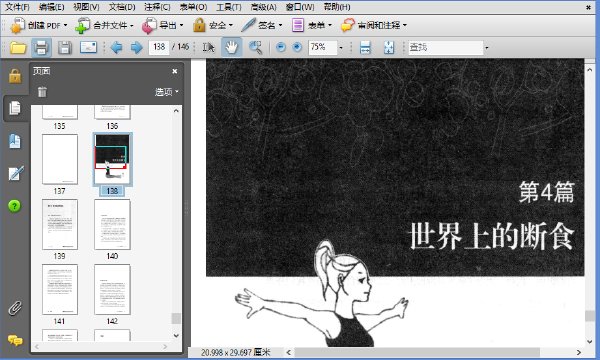Open the 文档(D) menu
Image resolution: width=600 pixels, height=360 pixels.
click(122, 7)
